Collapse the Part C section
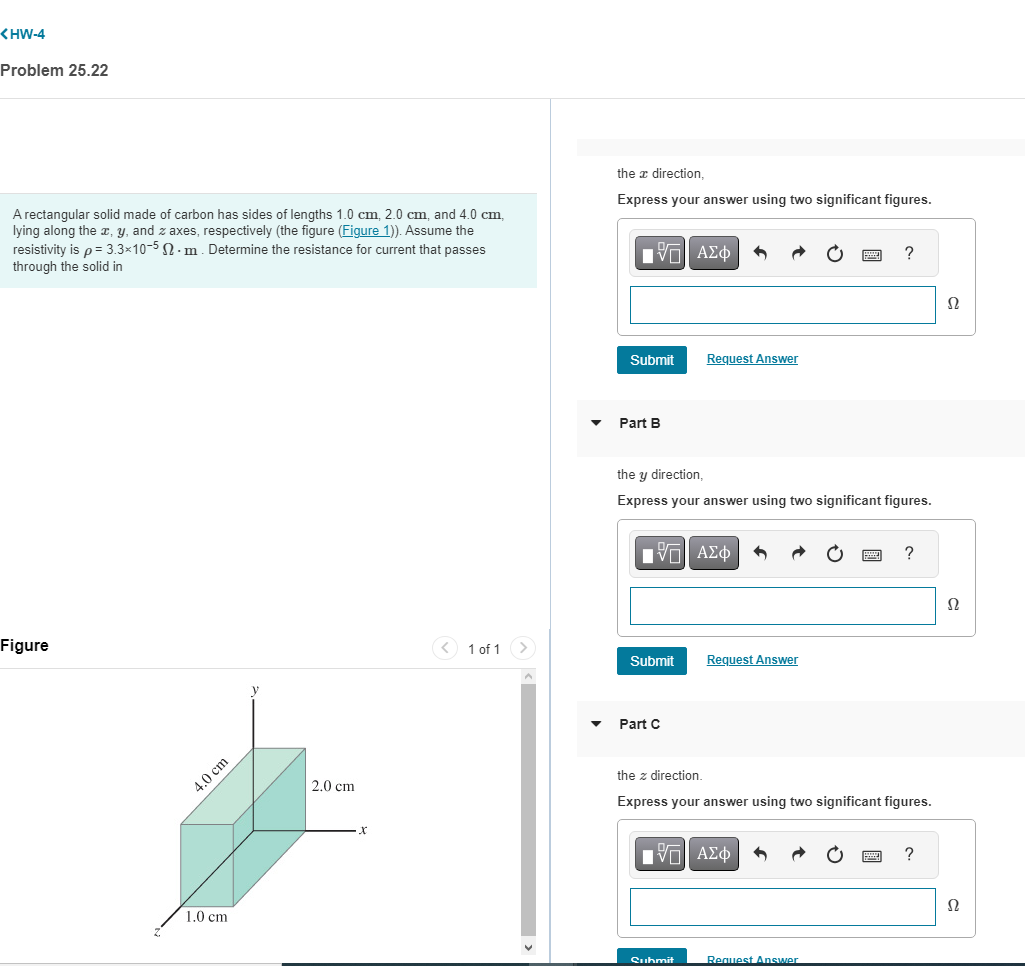The width and height of the screenshot is (1025, 966). [x=596, y=724]
